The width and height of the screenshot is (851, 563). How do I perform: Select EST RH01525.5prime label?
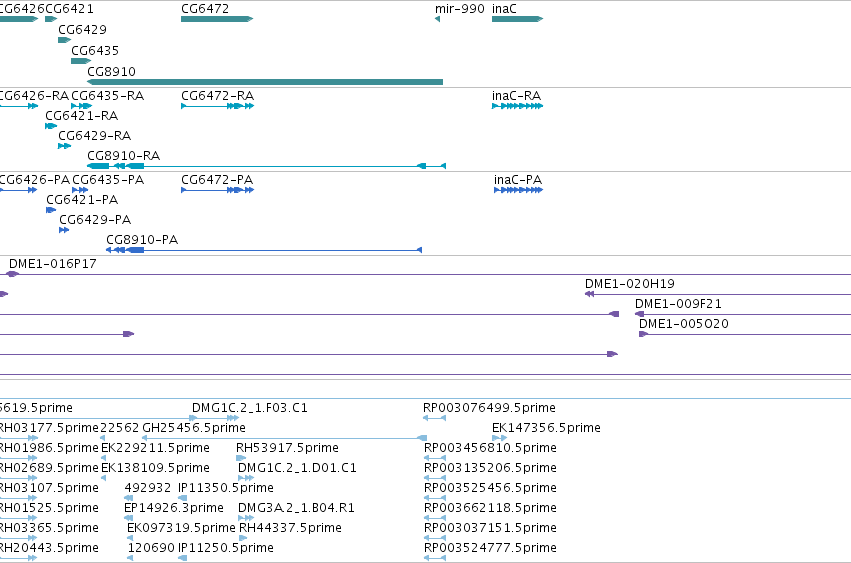pyautogui.click(x=49, y=508)
